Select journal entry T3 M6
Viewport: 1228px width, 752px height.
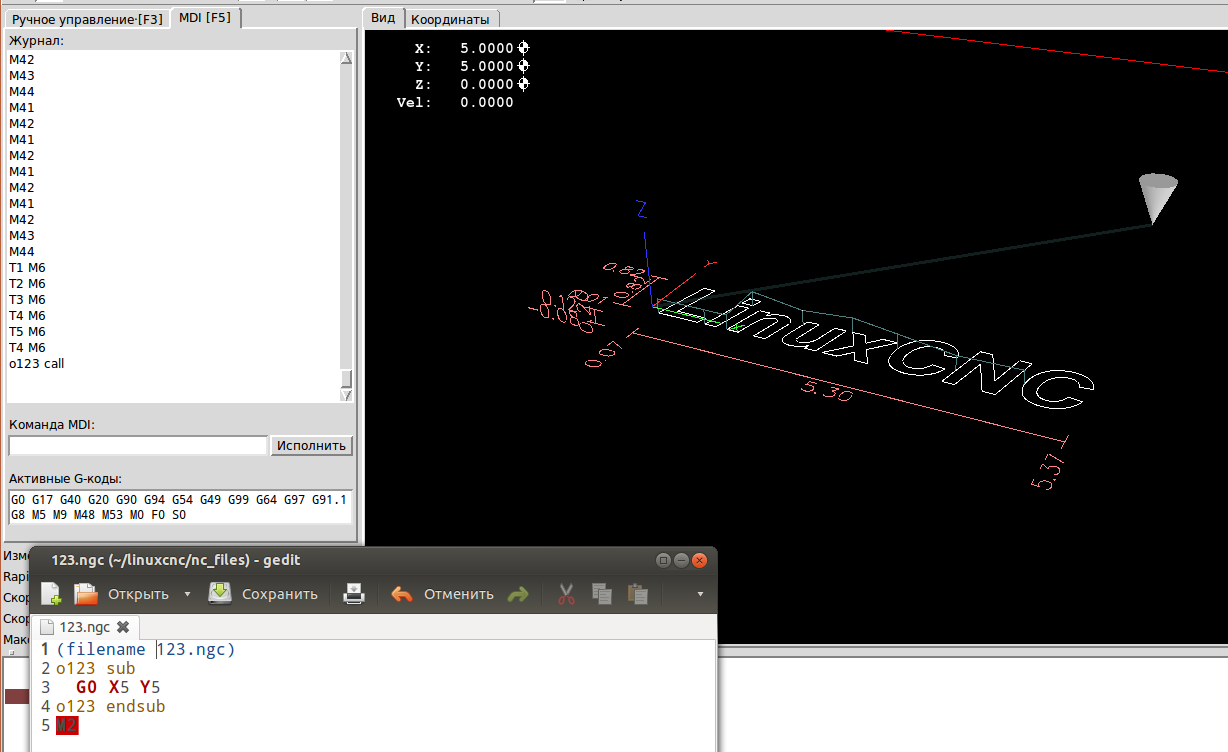(x=27, y=300)
